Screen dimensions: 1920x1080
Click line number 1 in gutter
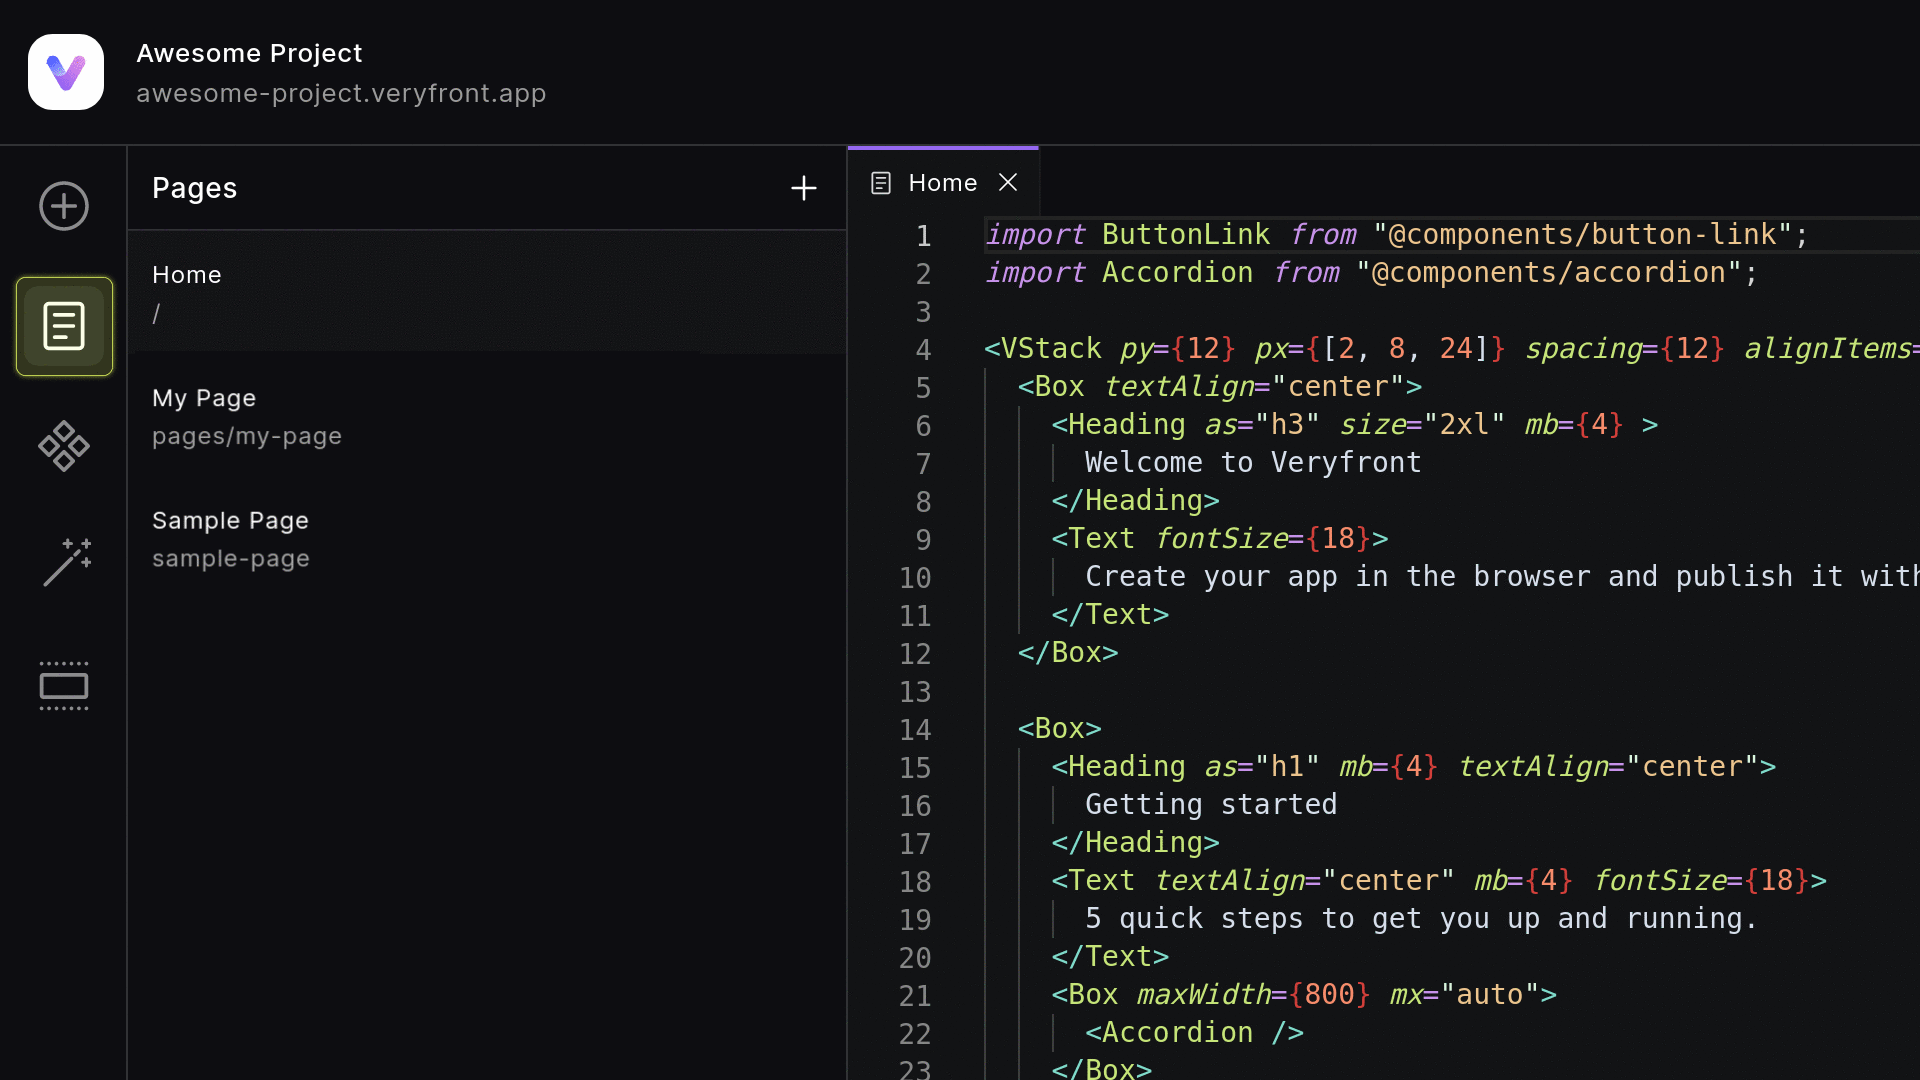(923, 236)
